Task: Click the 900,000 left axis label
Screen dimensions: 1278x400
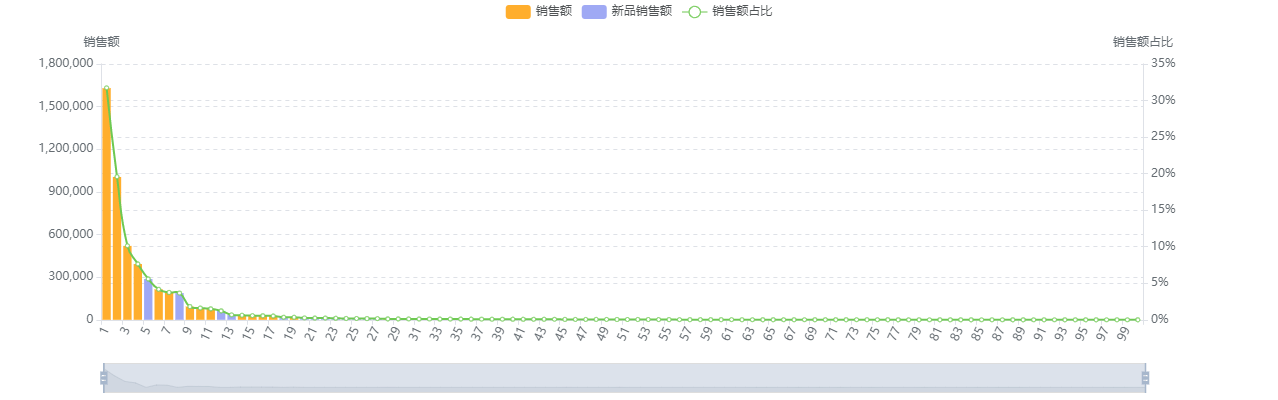Action: pyautogui.click(x=71, y=191)
